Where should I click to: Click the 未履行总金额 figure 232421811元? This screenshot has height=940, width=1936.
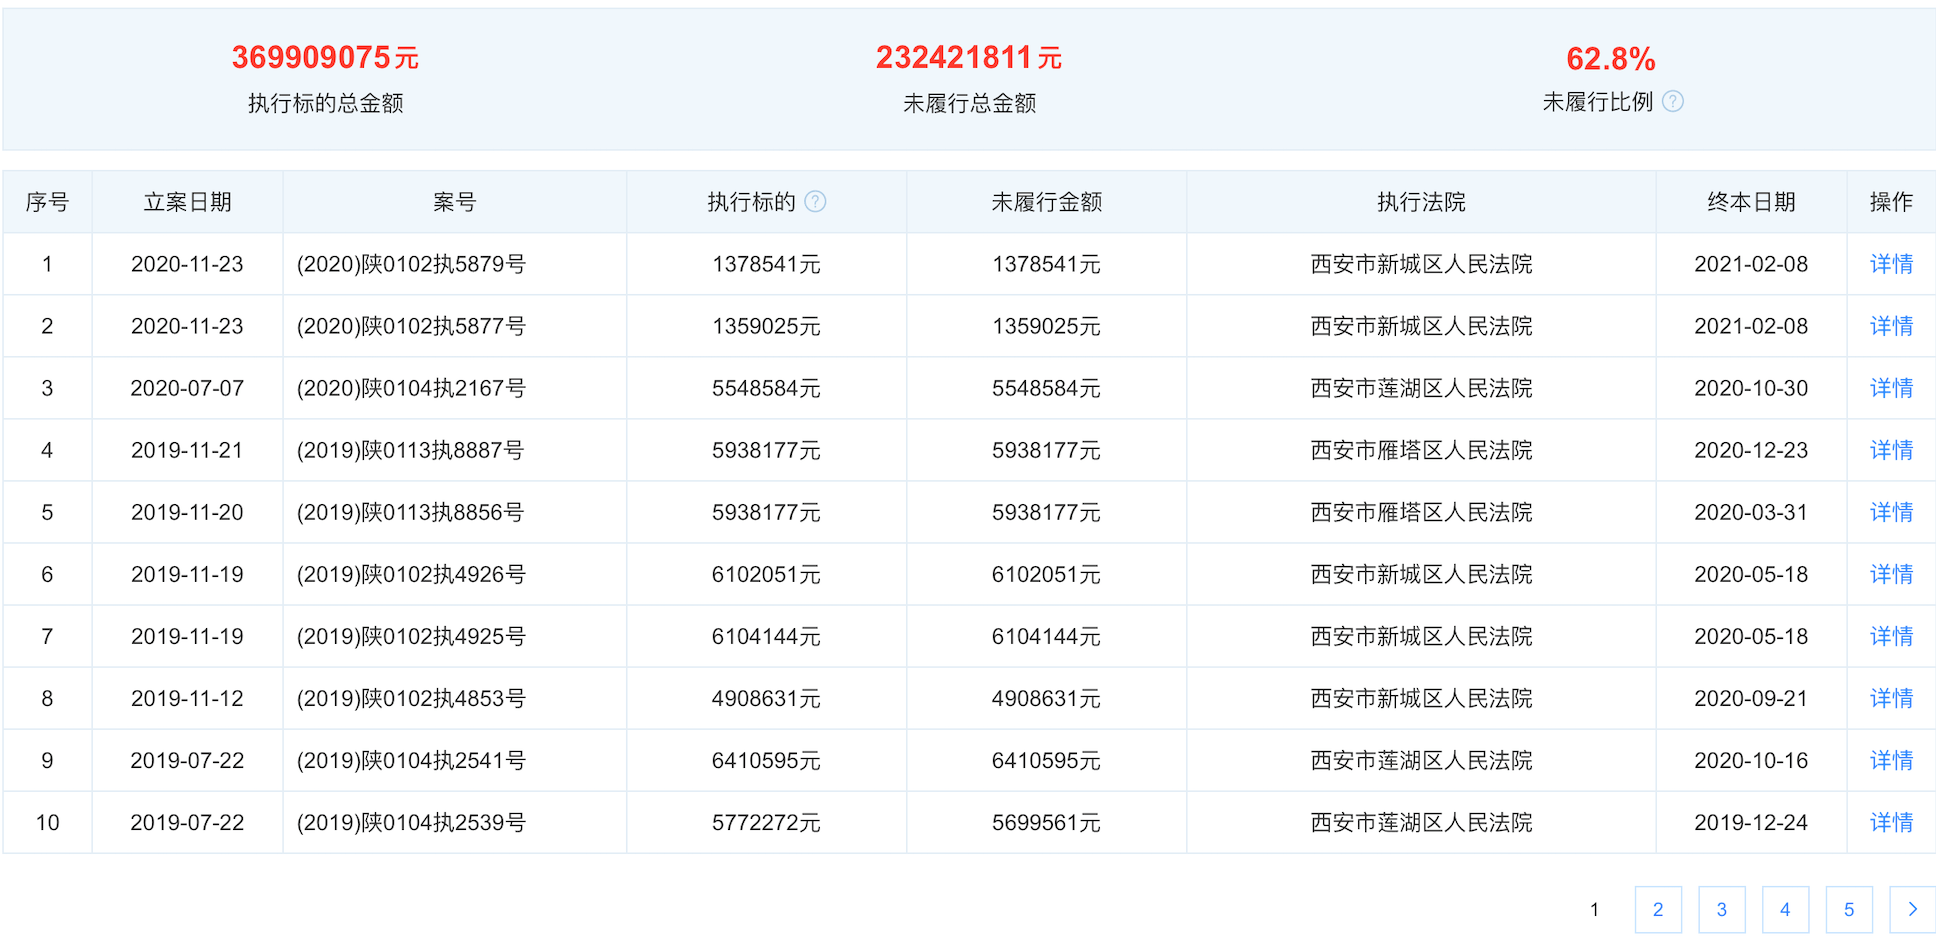(968, 57)
